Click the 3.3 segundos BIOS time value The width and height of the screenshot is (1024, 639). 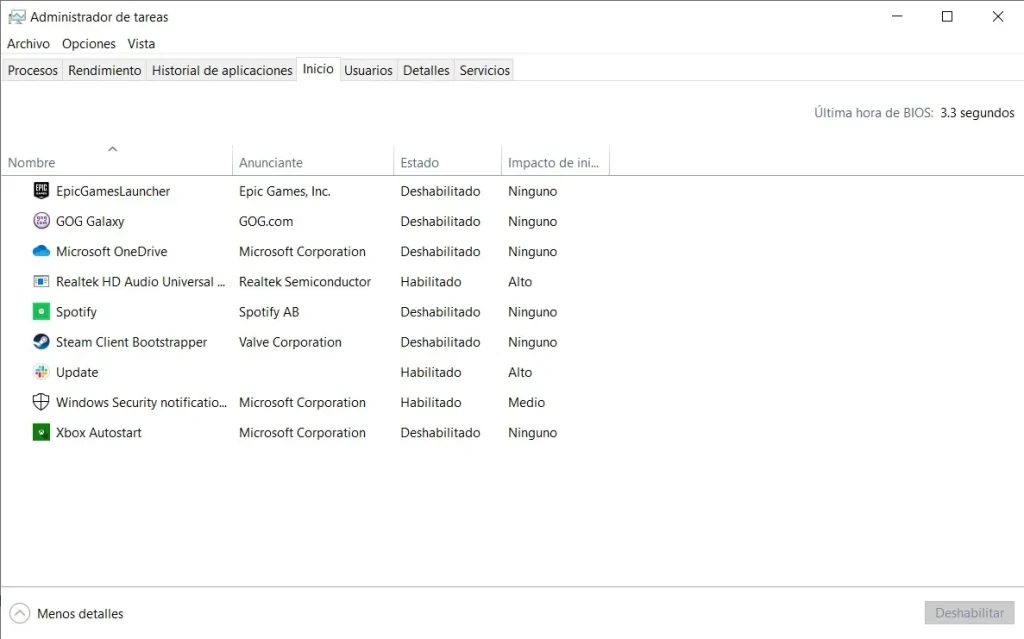pos(977,112)
